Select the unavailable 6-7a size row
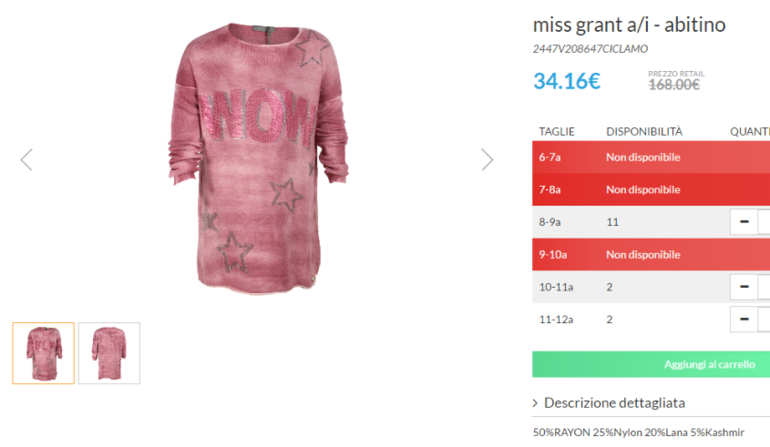Viewport: 770px width, 447px height. click(x=651, y=157)
